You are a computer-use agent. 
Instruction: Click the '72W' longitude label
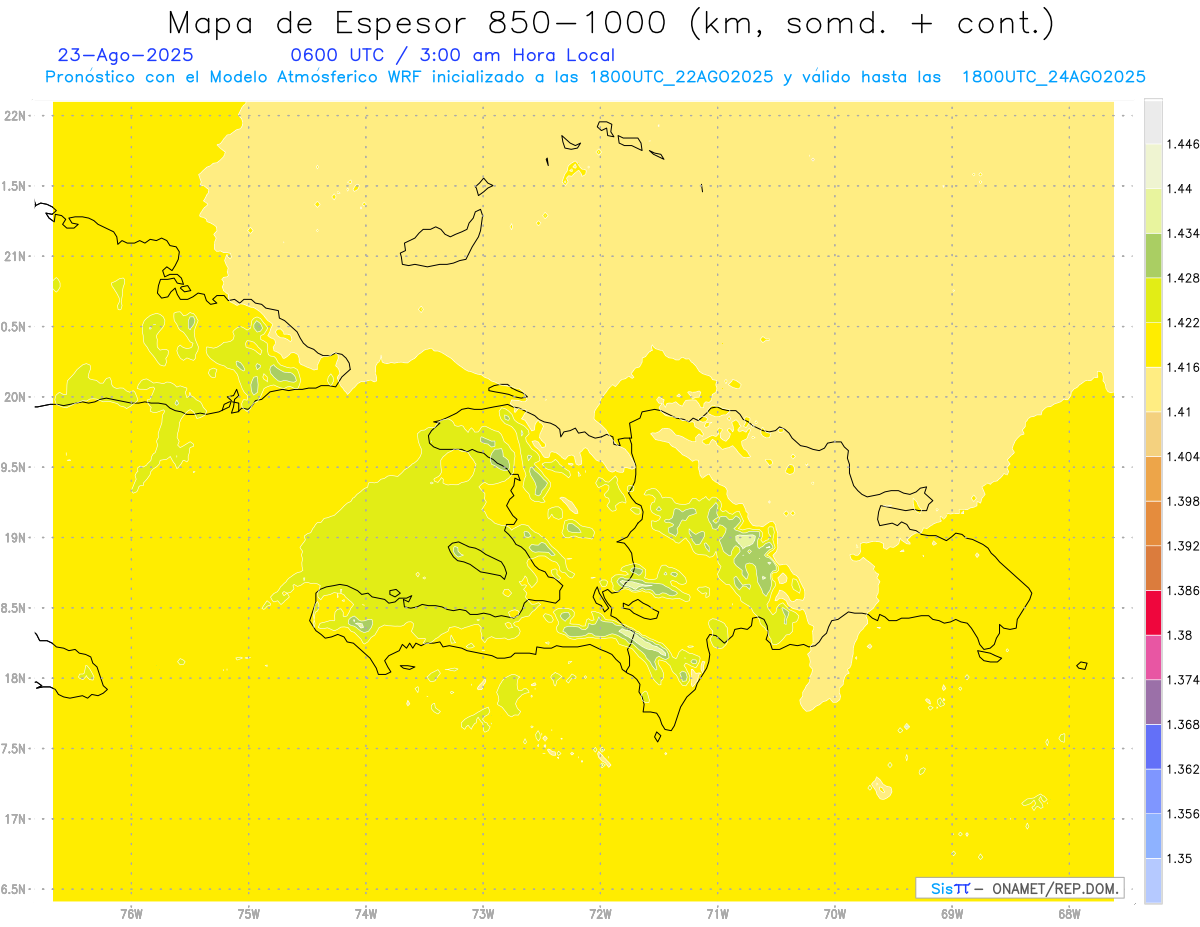600,914
